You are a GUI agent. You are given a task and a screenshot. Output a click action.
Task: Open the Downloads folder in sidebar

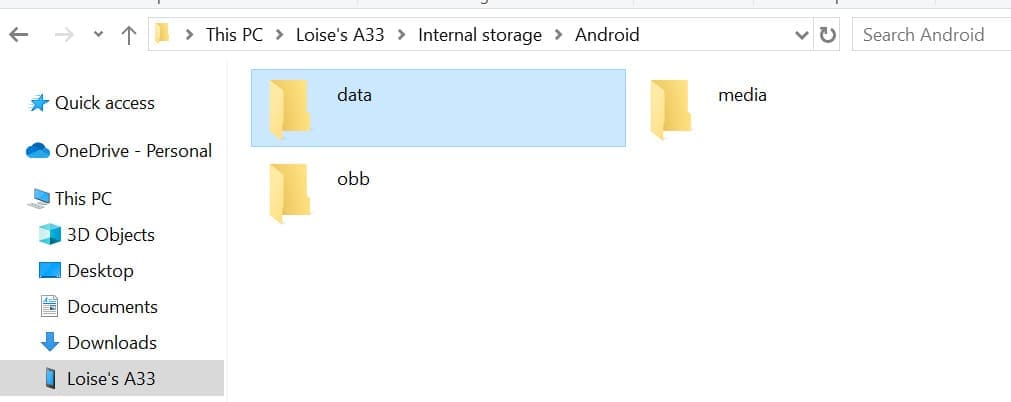pos(98,343)
